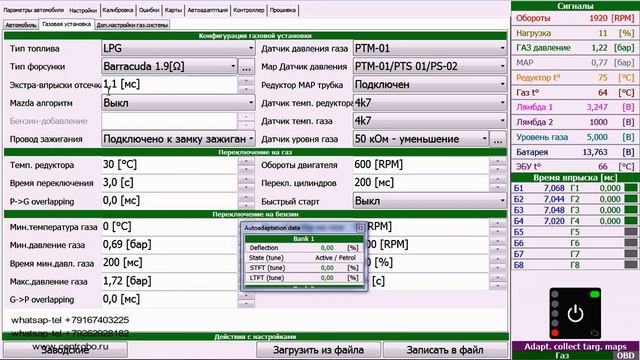Image resolution: width=640 pixels, height=360 pixels.
Task: Go to the Ошибки tab
Action: pos(149,10)
